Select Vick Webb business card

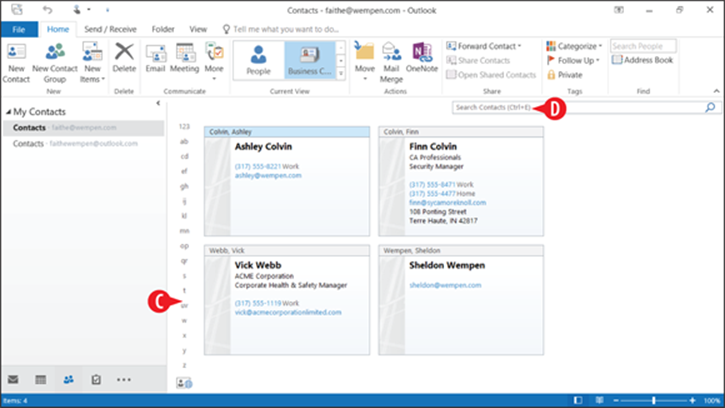(x=287, y=300)
